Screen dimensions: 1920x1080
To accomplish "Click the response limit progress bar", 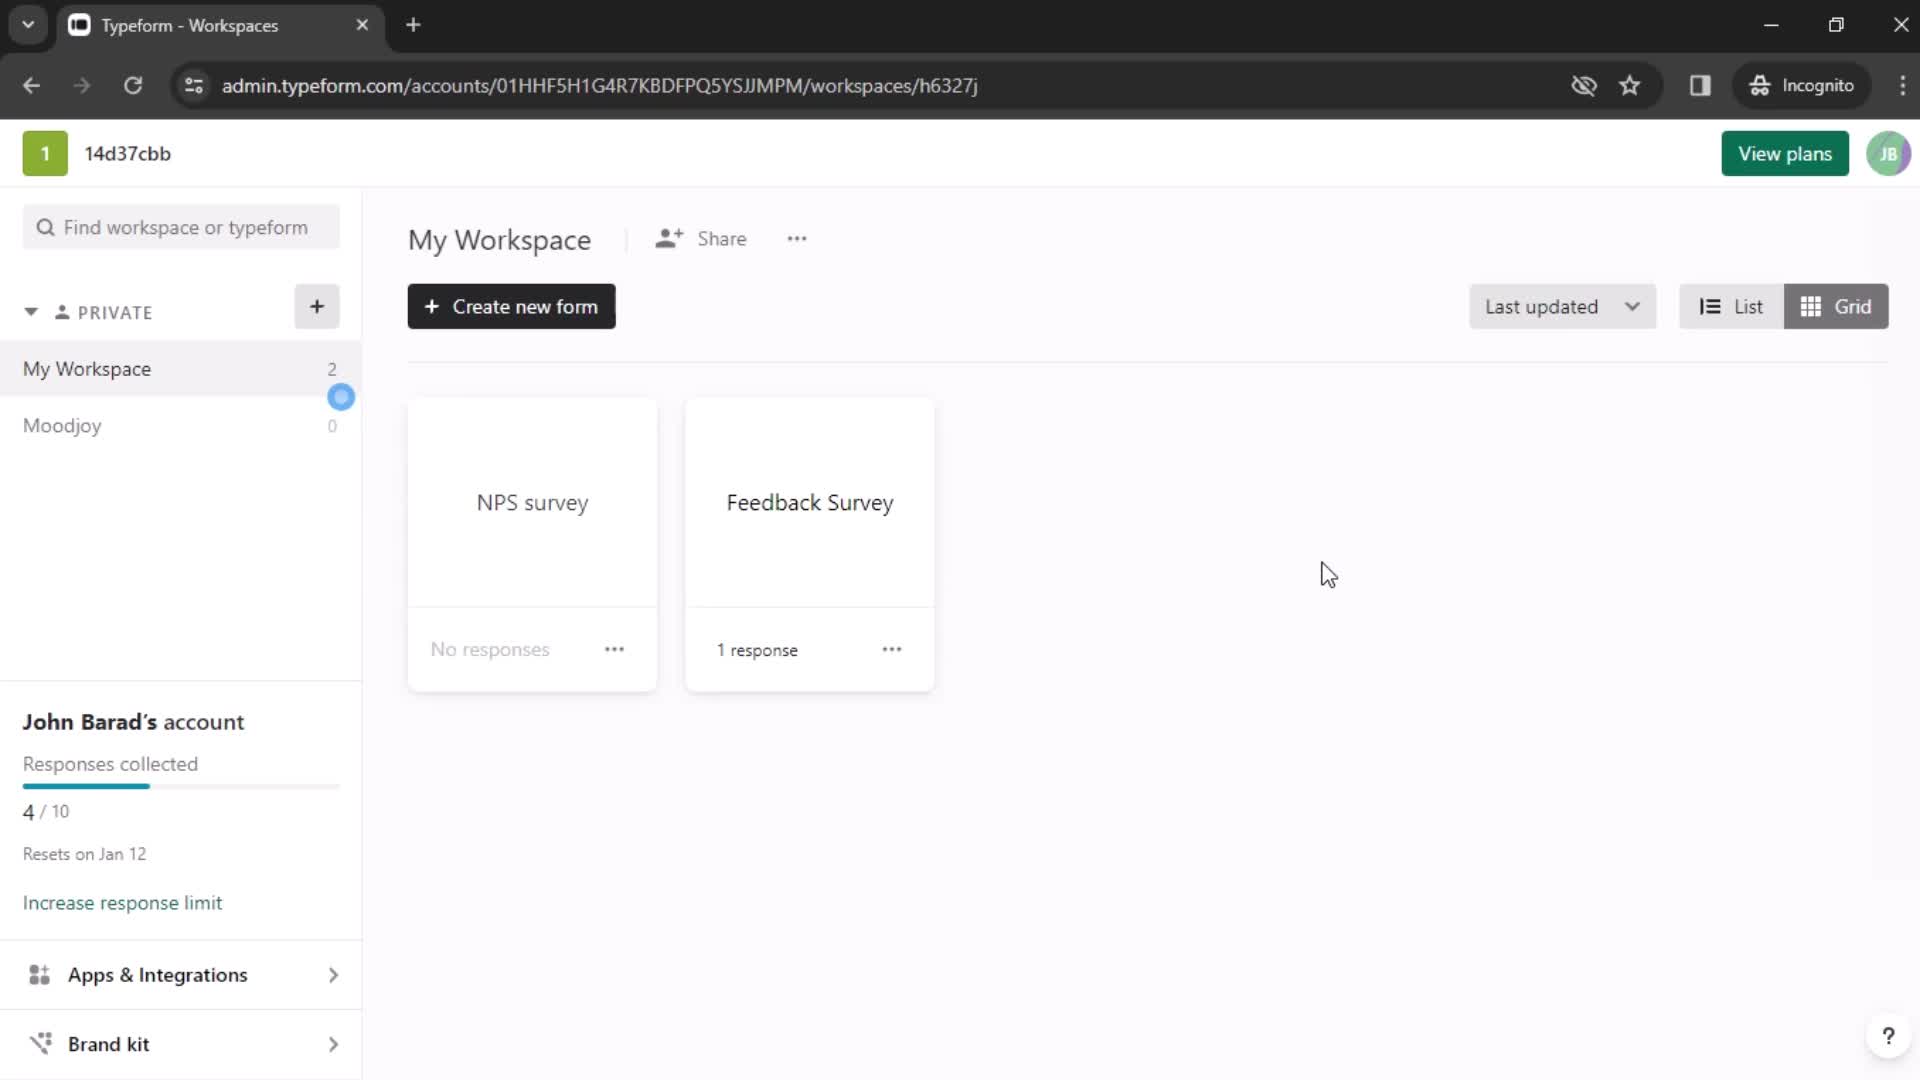I will point(181,786).
